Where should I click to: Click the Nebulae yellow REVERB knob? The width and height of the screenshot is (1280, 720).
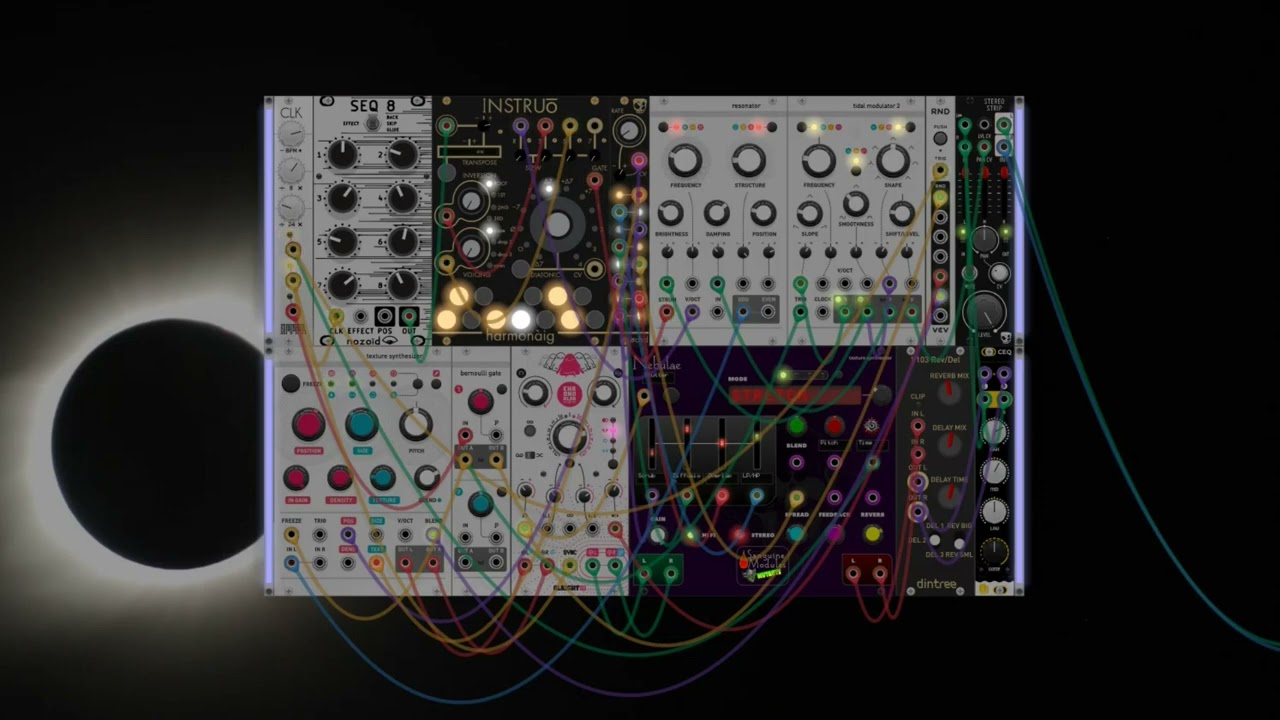(873, 534)
